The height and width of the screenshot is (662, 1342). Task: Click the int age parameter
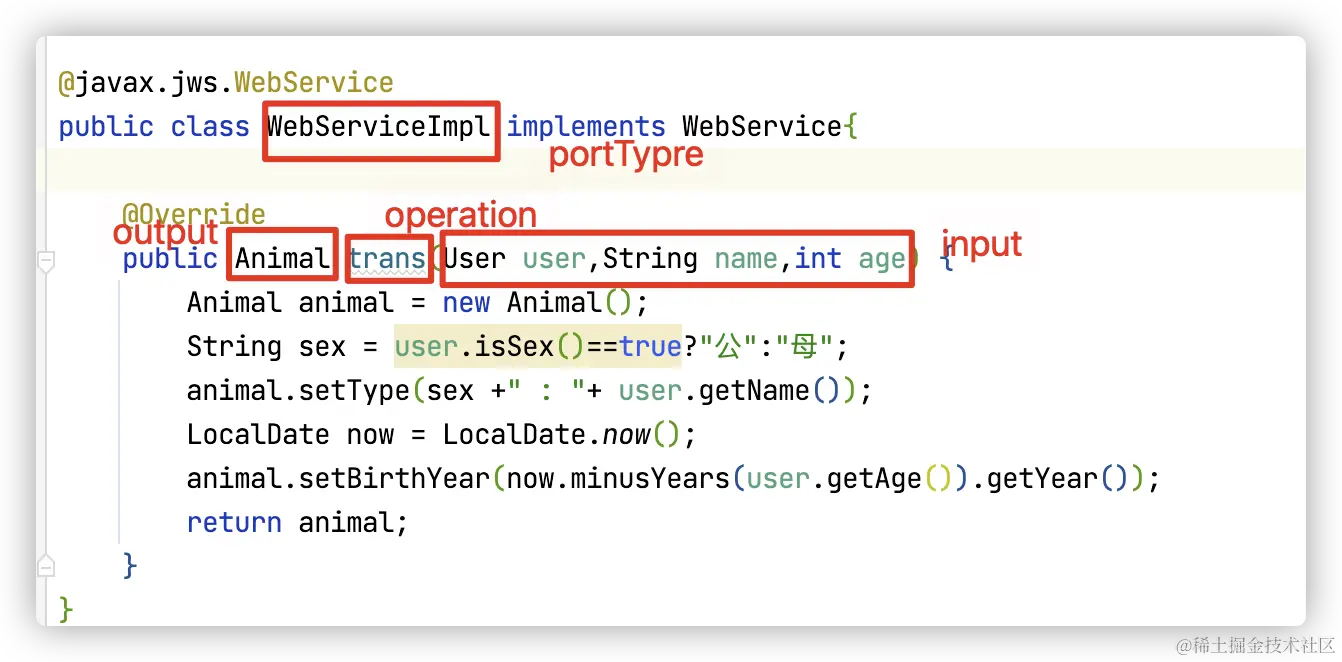point(850,259)
